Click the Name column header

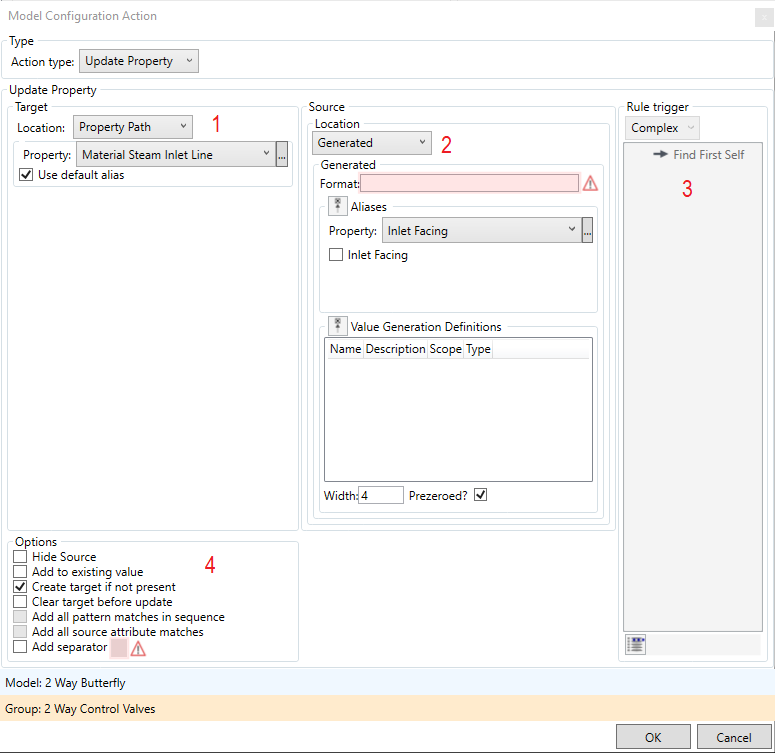345,349
